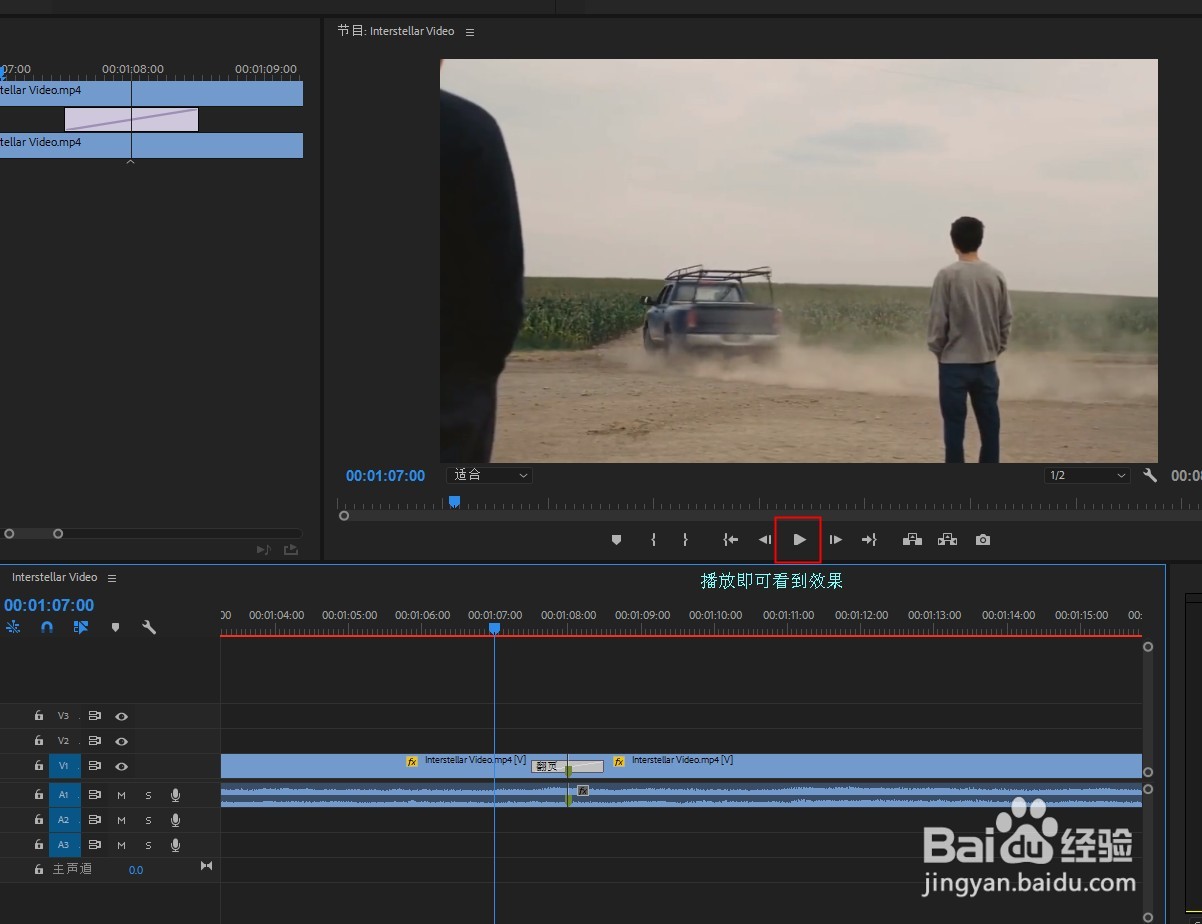The height and width of the screenshot is (924, 1202).
Task: Enable voice-over record on A3
Action: [175, 845]
